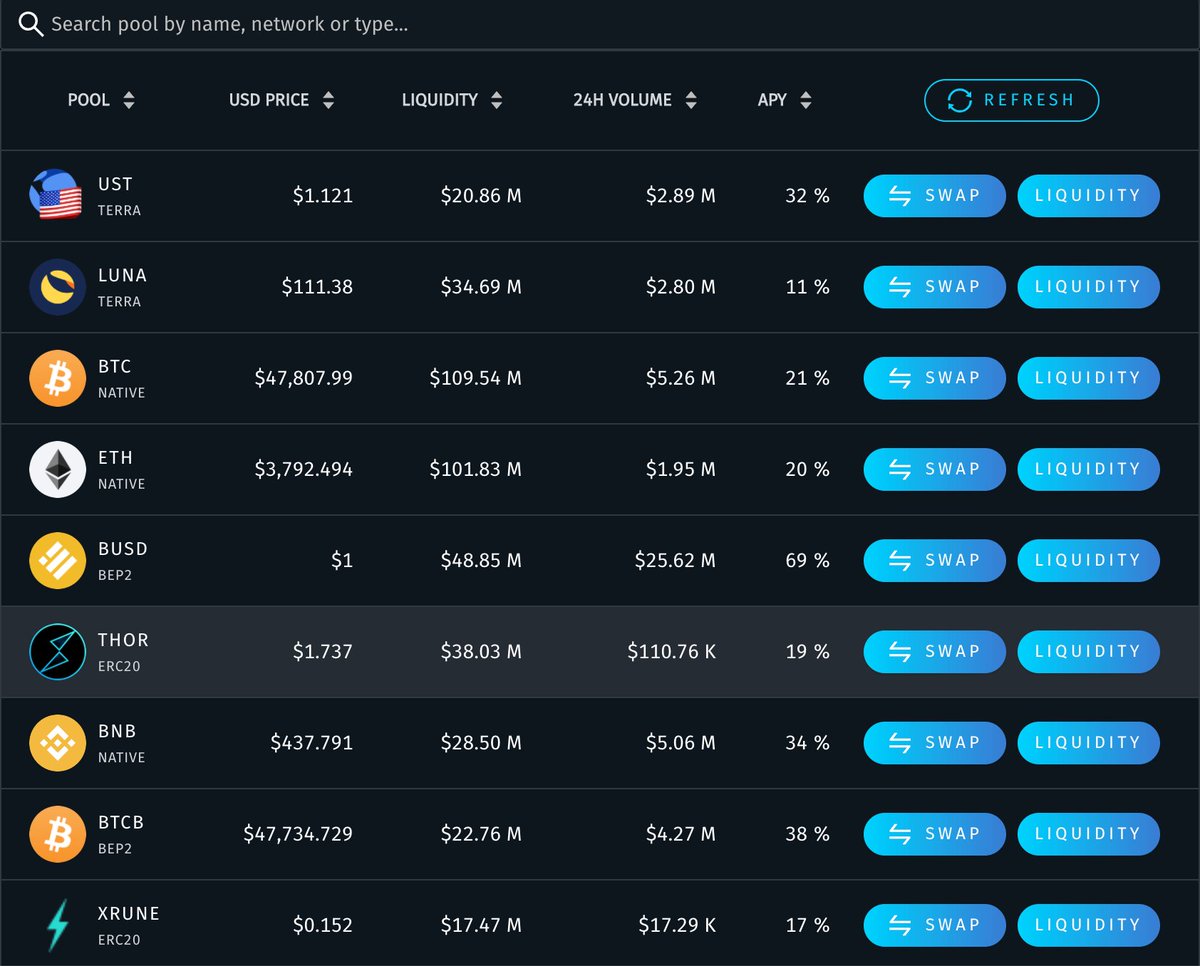The height and width of the screenshot is (966, 1200).
Task: Click the $437.791 BNB price
Action: tap(312, 743)
